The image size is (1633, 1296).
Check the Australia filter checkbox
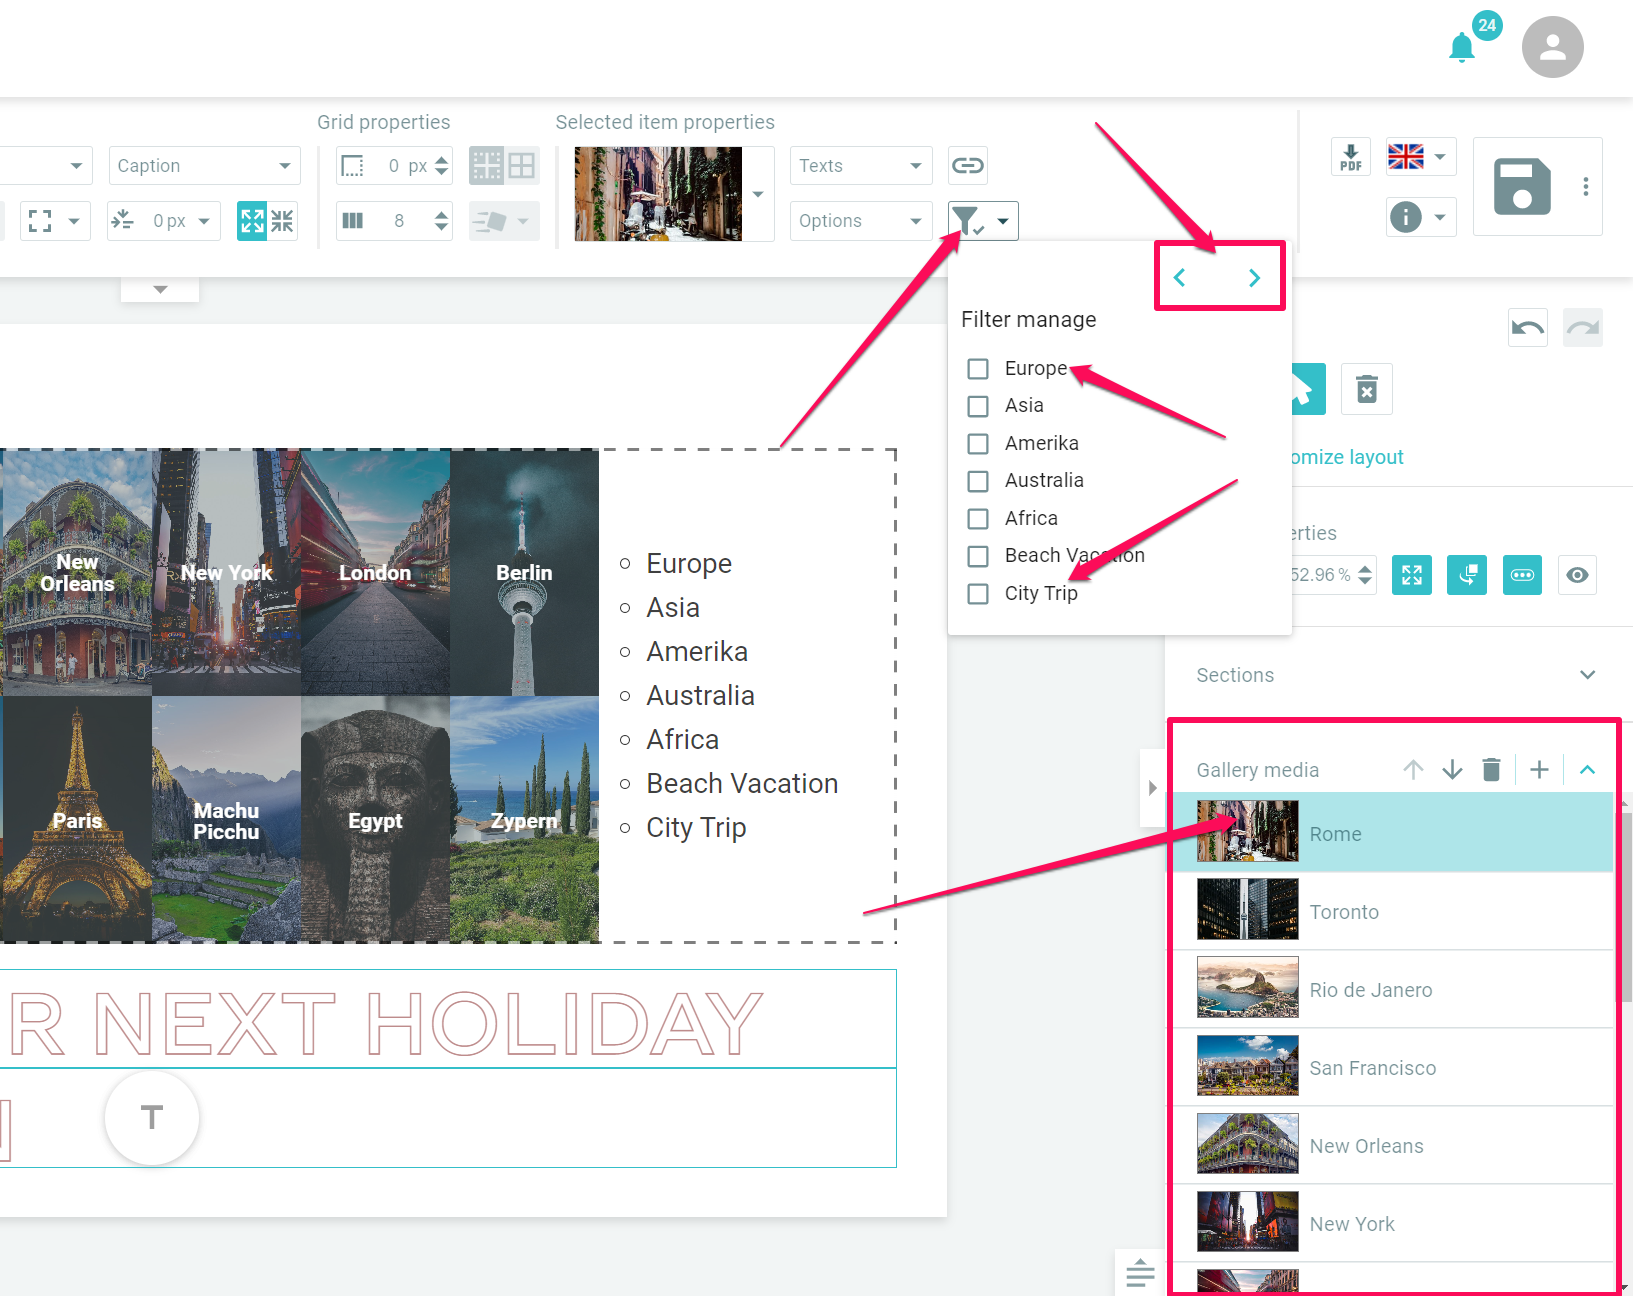978,481
